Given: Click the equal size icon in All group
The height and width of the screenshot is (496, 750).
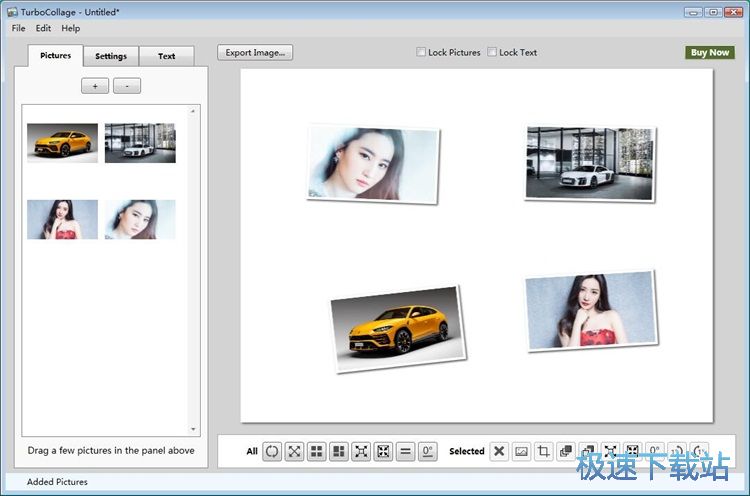Looking at the screenshot, I should 405,451.
